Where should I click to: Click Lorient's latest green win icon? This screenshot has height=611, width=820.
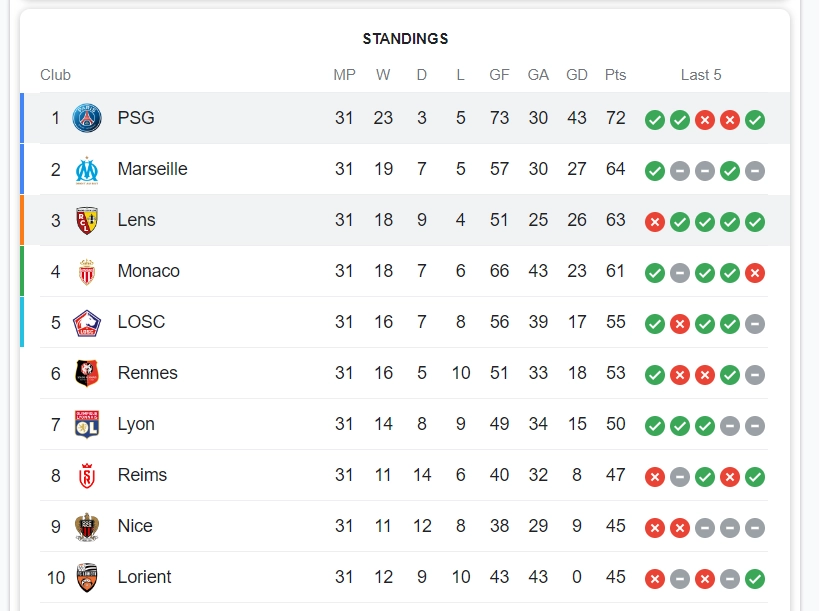pos(755,579)
